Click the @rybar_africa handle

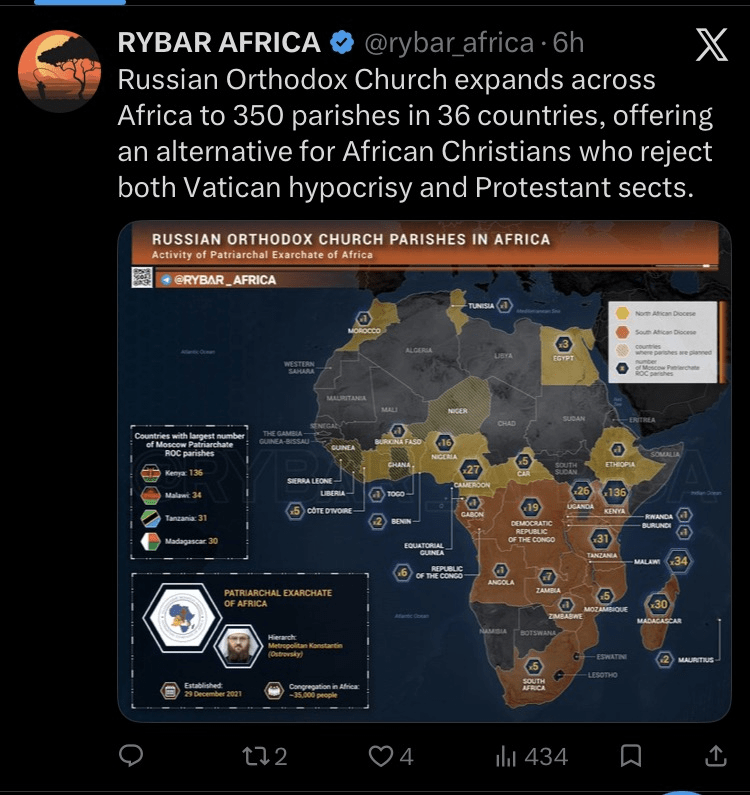click(x=447, y=43)
